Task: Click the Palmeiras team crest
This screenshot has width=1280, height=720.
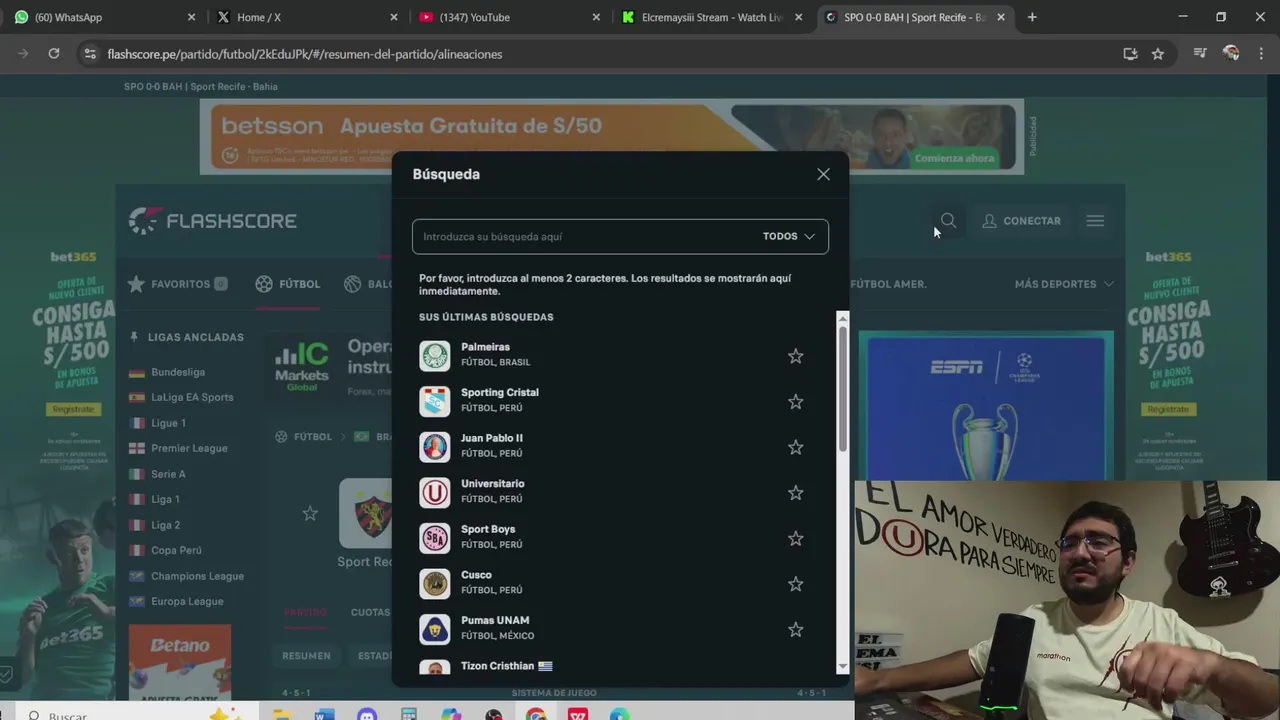Action: click(x=435, y=356)
